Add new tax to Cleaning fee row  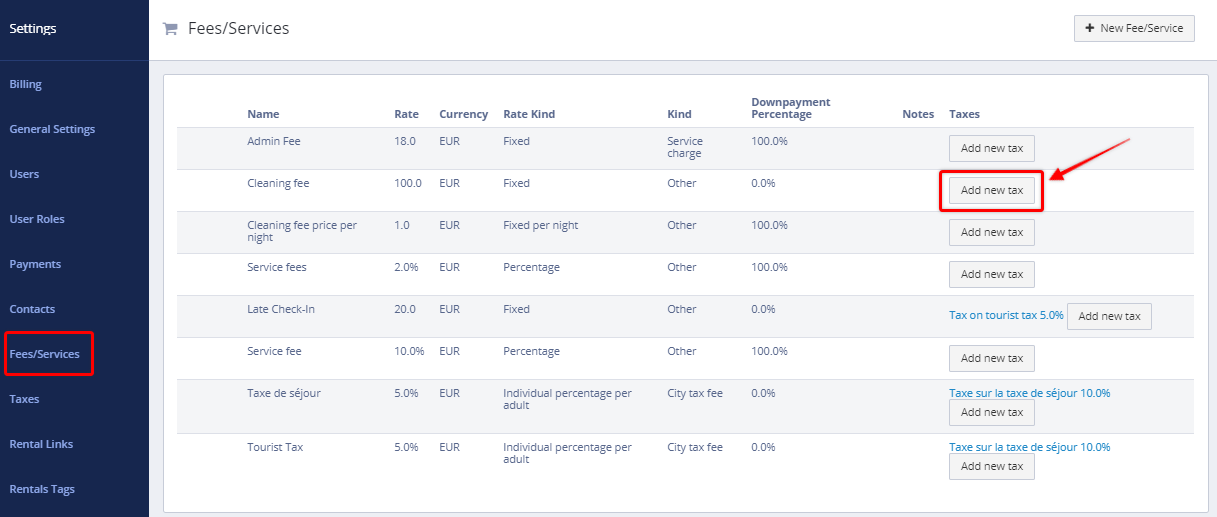[991, 190]
